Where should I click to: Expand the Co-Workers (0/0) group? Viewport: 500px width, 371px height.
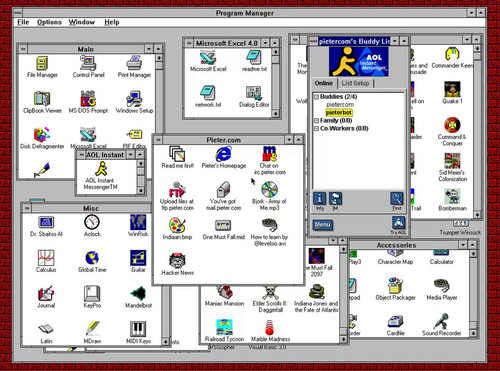pos(316,129)
